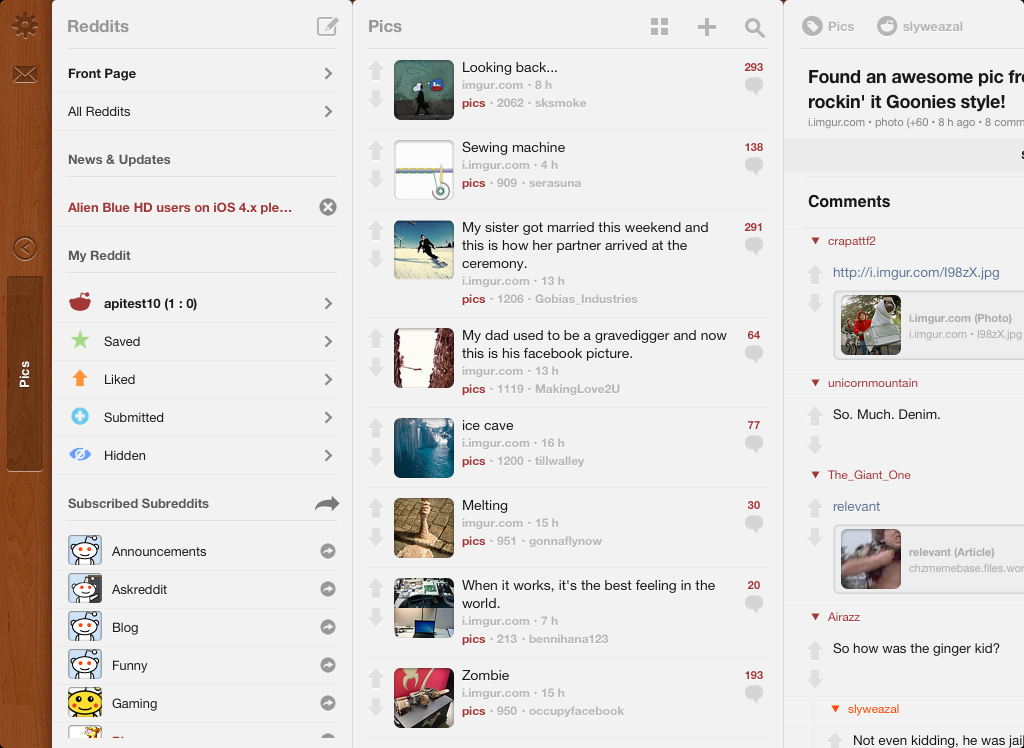Open settings gear in wooden sidebar
1024x748 pixels.
(x=25, y=26)
